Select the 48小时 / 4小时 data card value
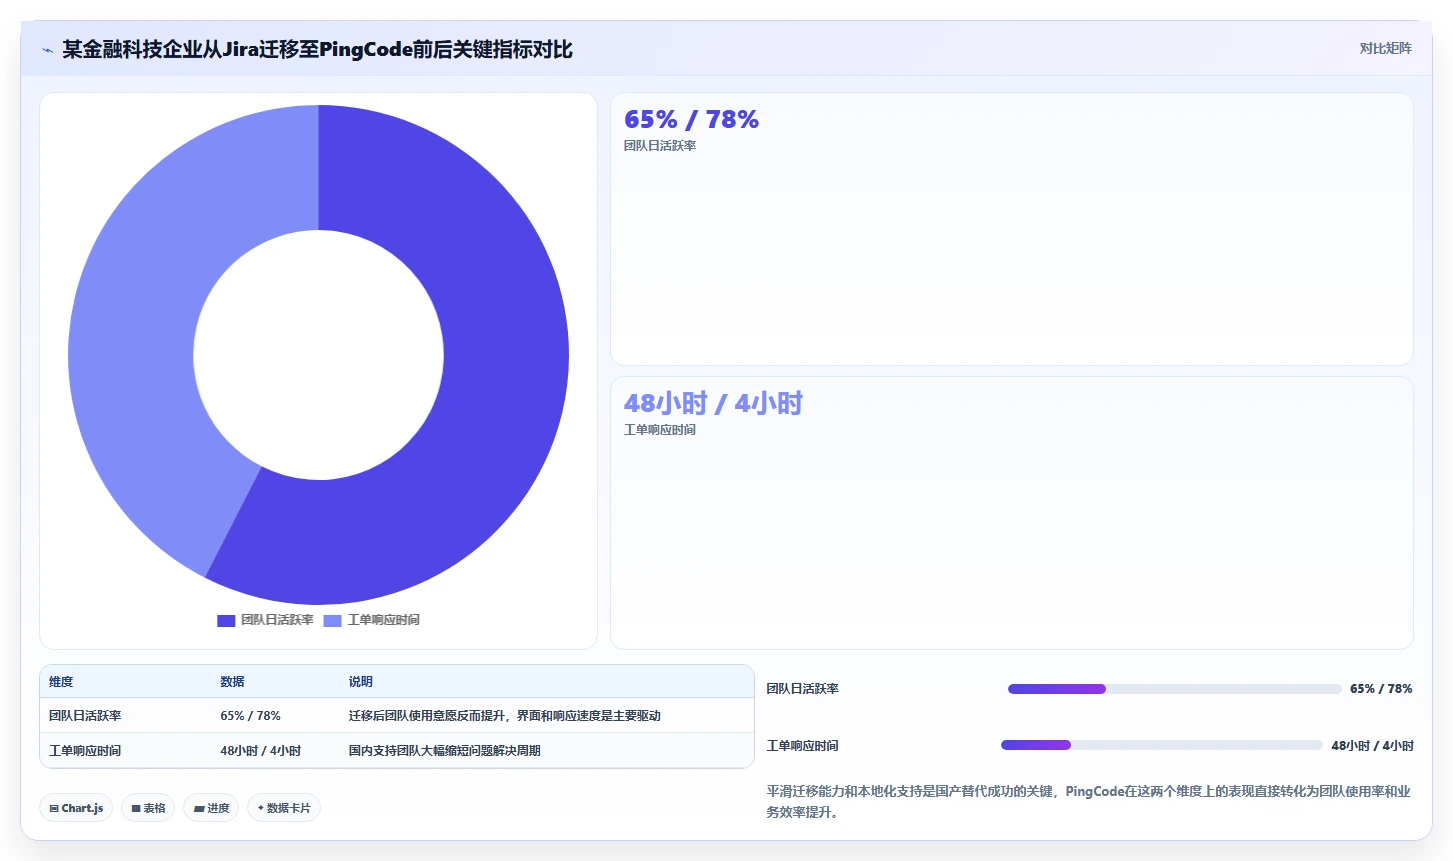 713,403
